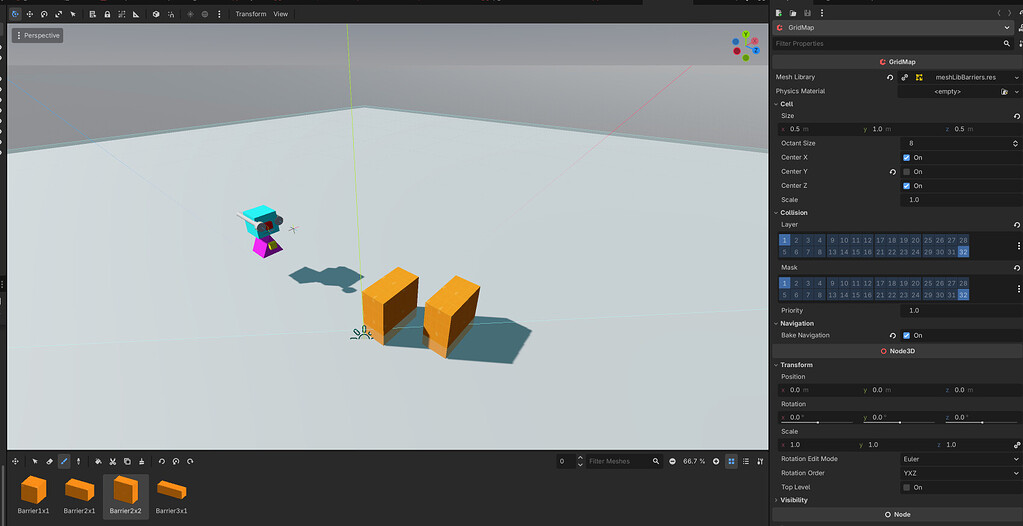Open the collision Mask options three-dot menu
This screenshot has height=526, width=1023.
(x=1018, y=289)
